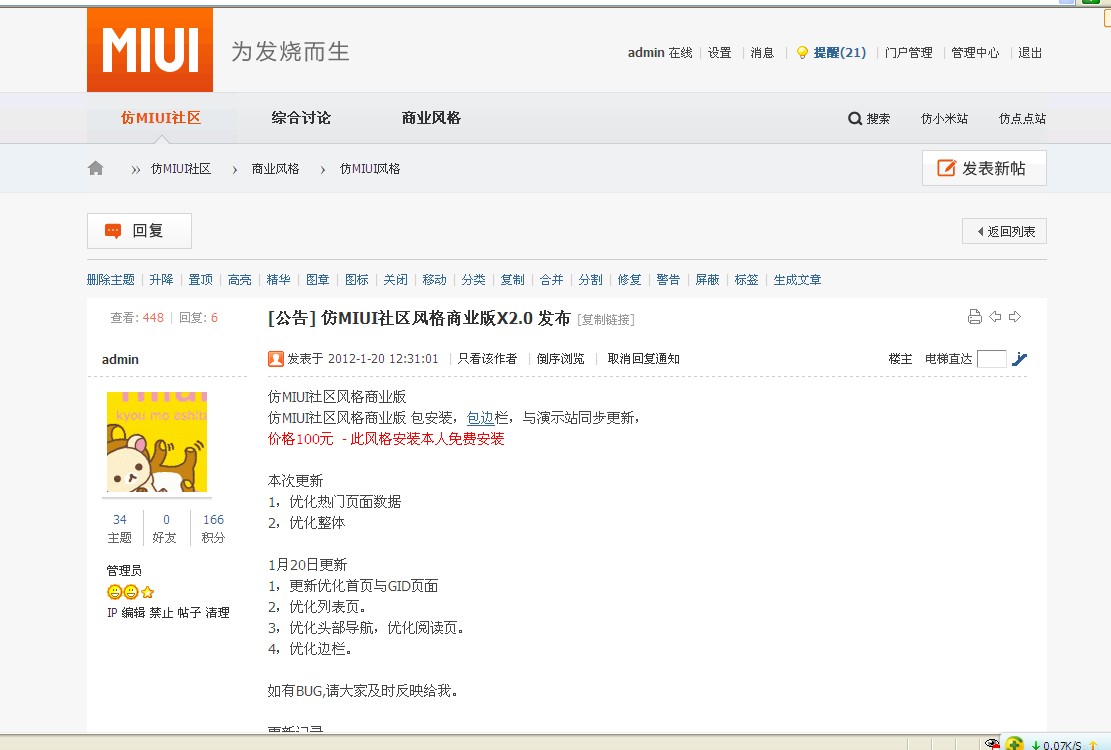The height and width of the screenshot is (750, 1111).
Task: Open 仿点点站 nav link
Action: (x=1022, y=119)
